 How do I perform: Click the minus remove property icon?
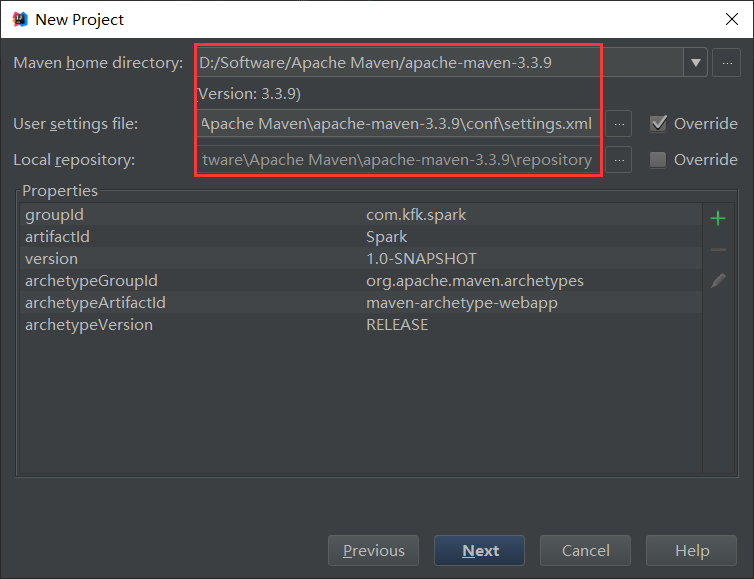718,250
